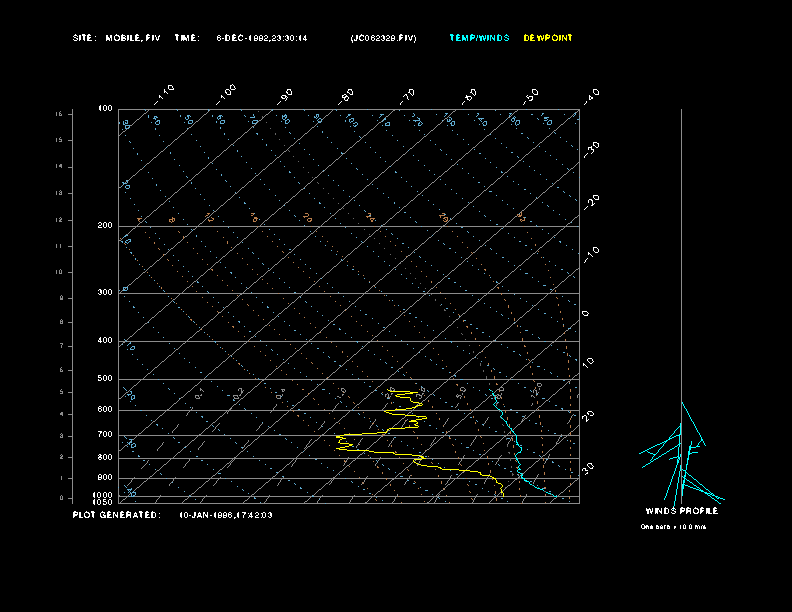Click the 200 pressure level label
Image resolution: width=792 pixels, height=612 pixels.
click(x=105, y=226)
